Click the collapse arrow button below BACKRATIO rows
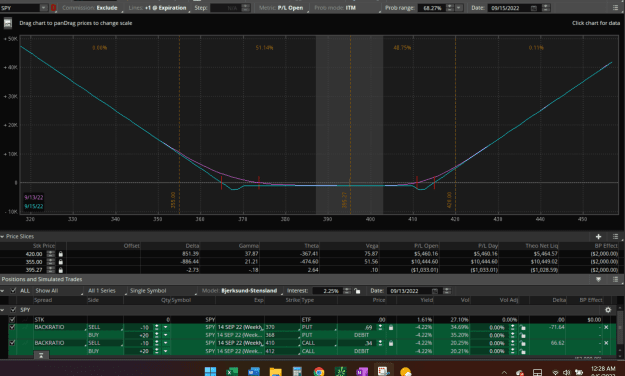Screen dimensions: 625x376 41,355
